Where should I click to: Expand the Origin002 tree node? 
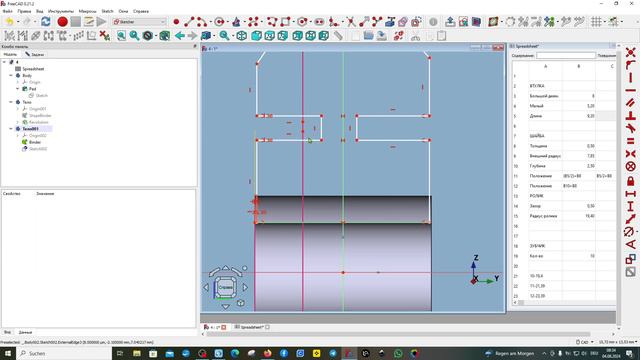tap(18, 135)
